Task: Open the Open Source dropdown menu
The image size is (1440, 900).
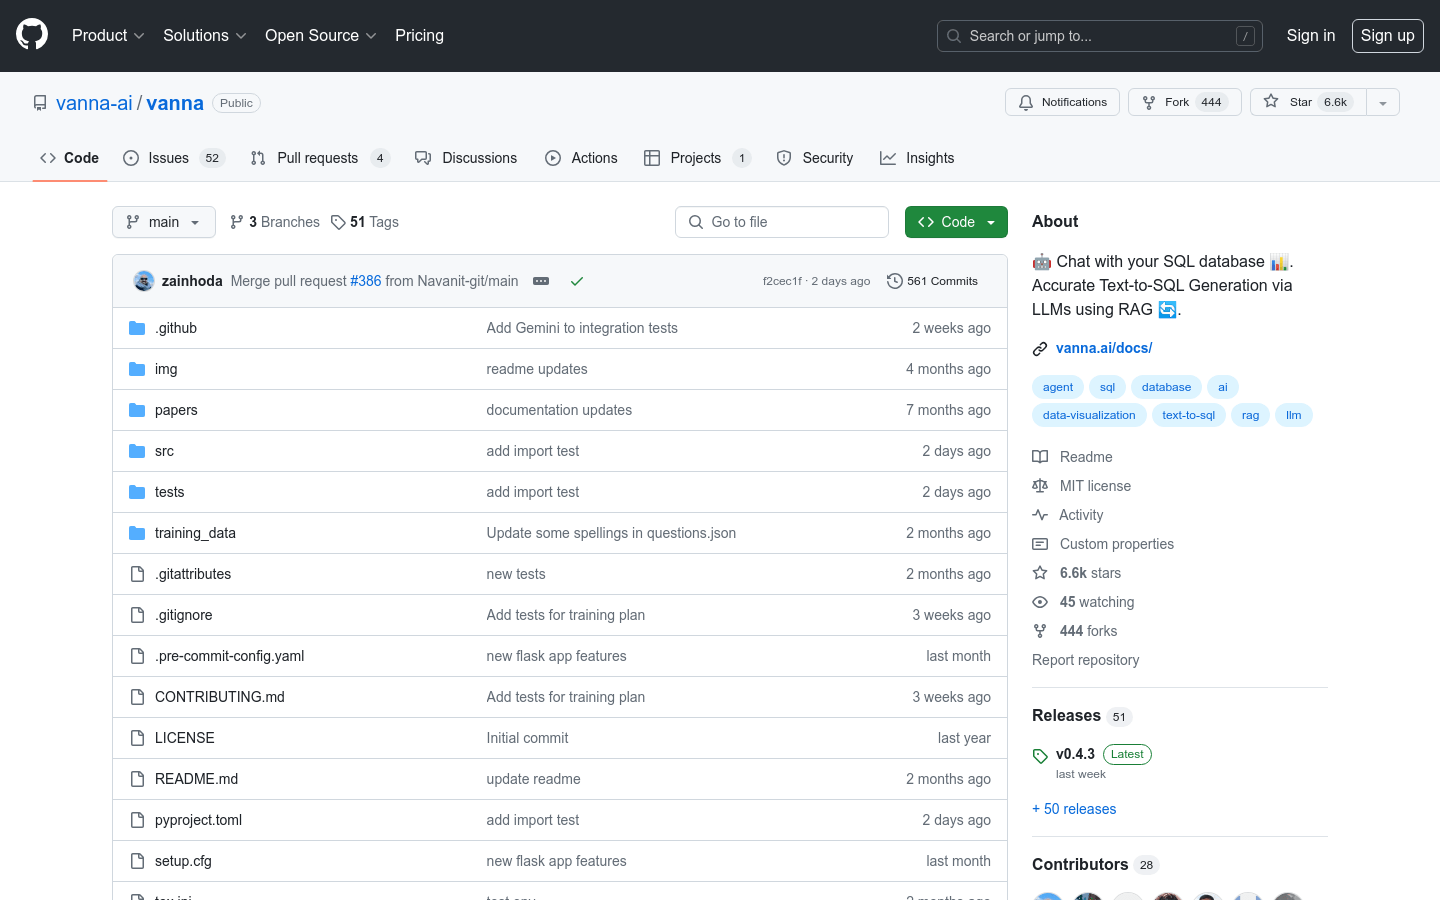Action: 320,35
